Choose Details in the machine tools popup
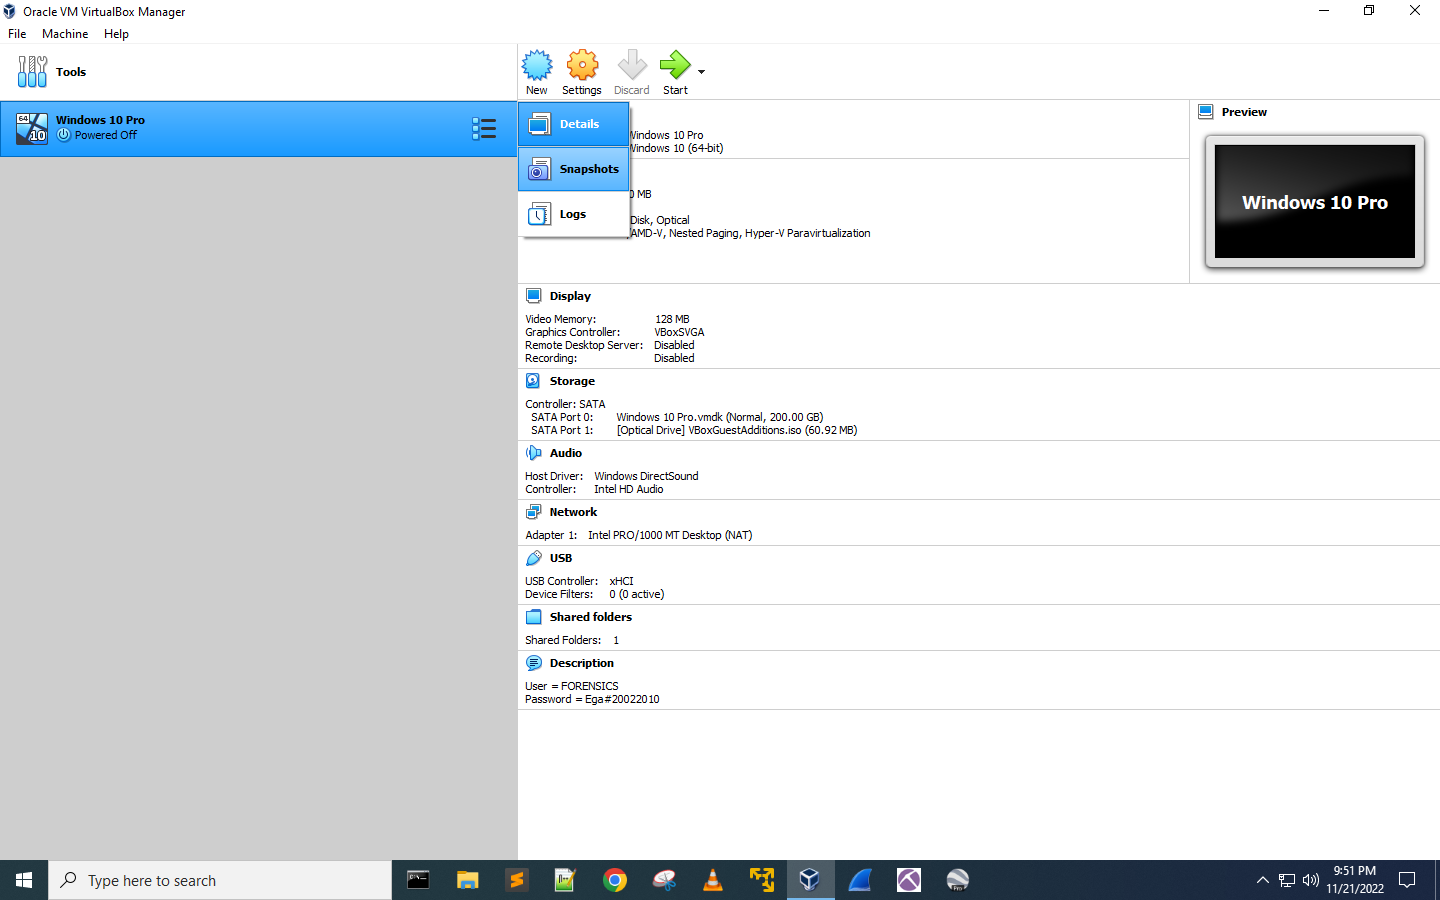The height and width of the screenshot is (900, 1440). [574, 124]
